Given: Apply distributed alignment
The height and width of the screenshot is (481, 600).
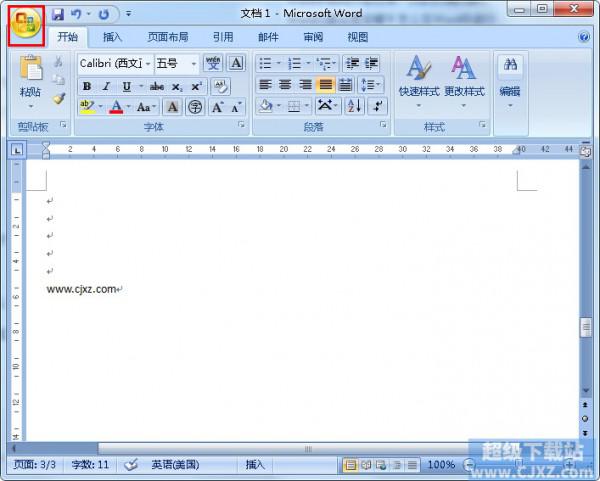Looking at the screenshot, I should point(345,85).
